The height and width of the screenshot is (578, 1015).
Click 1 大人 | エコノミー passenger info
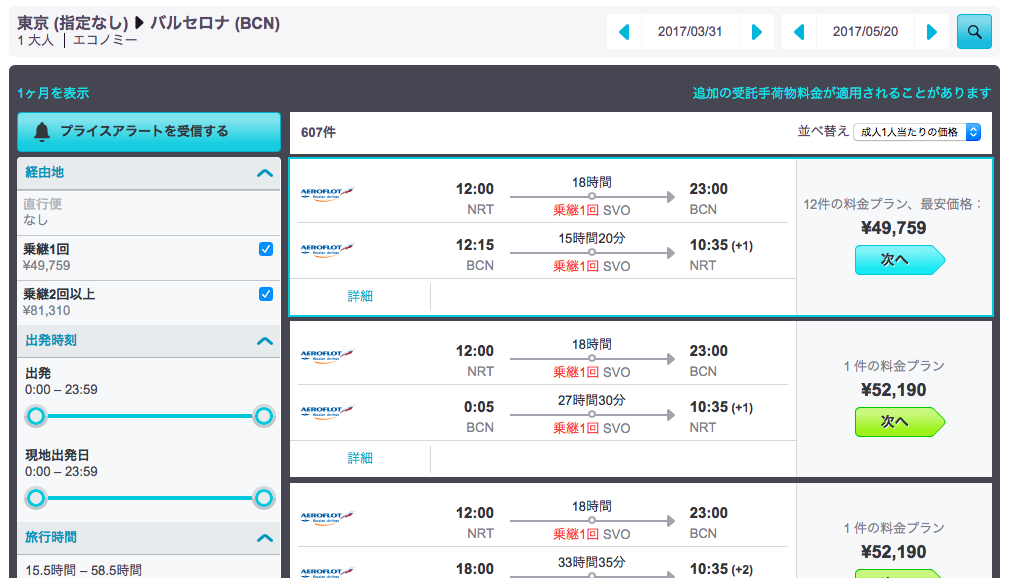coord(77,41)
